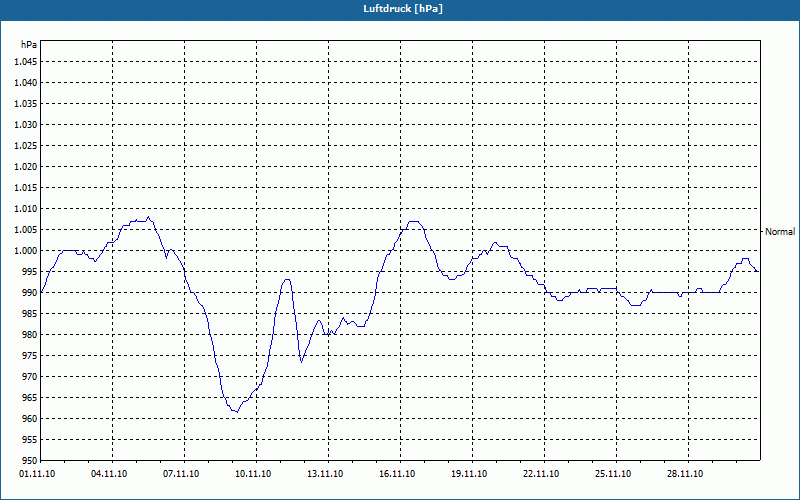Screen dimensions: 800x500
Task: Pick the 28.11.10 date label
Action: (685, 474)
